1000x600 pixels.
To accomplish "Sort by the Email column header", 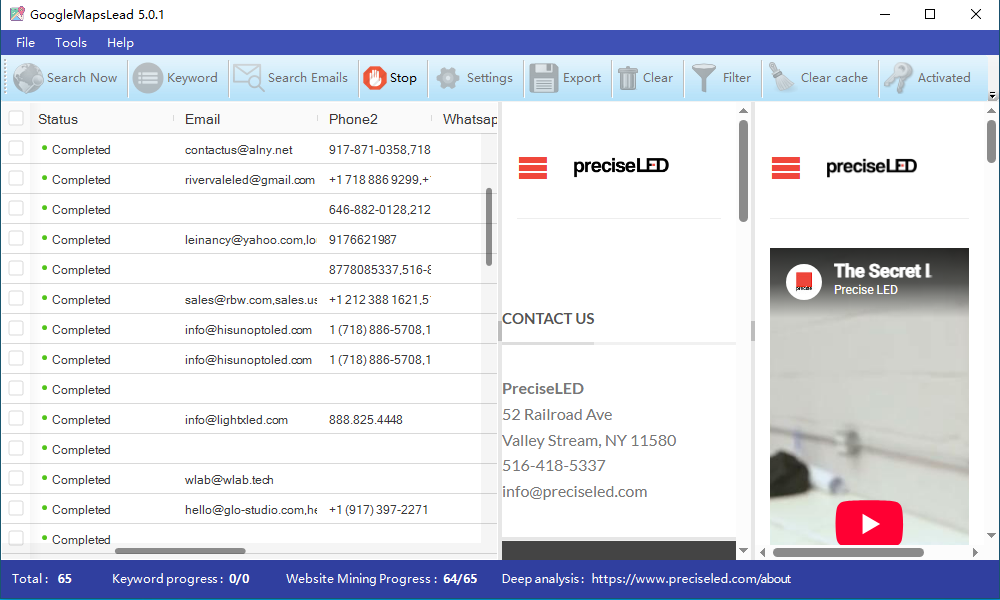I will 202,119.
